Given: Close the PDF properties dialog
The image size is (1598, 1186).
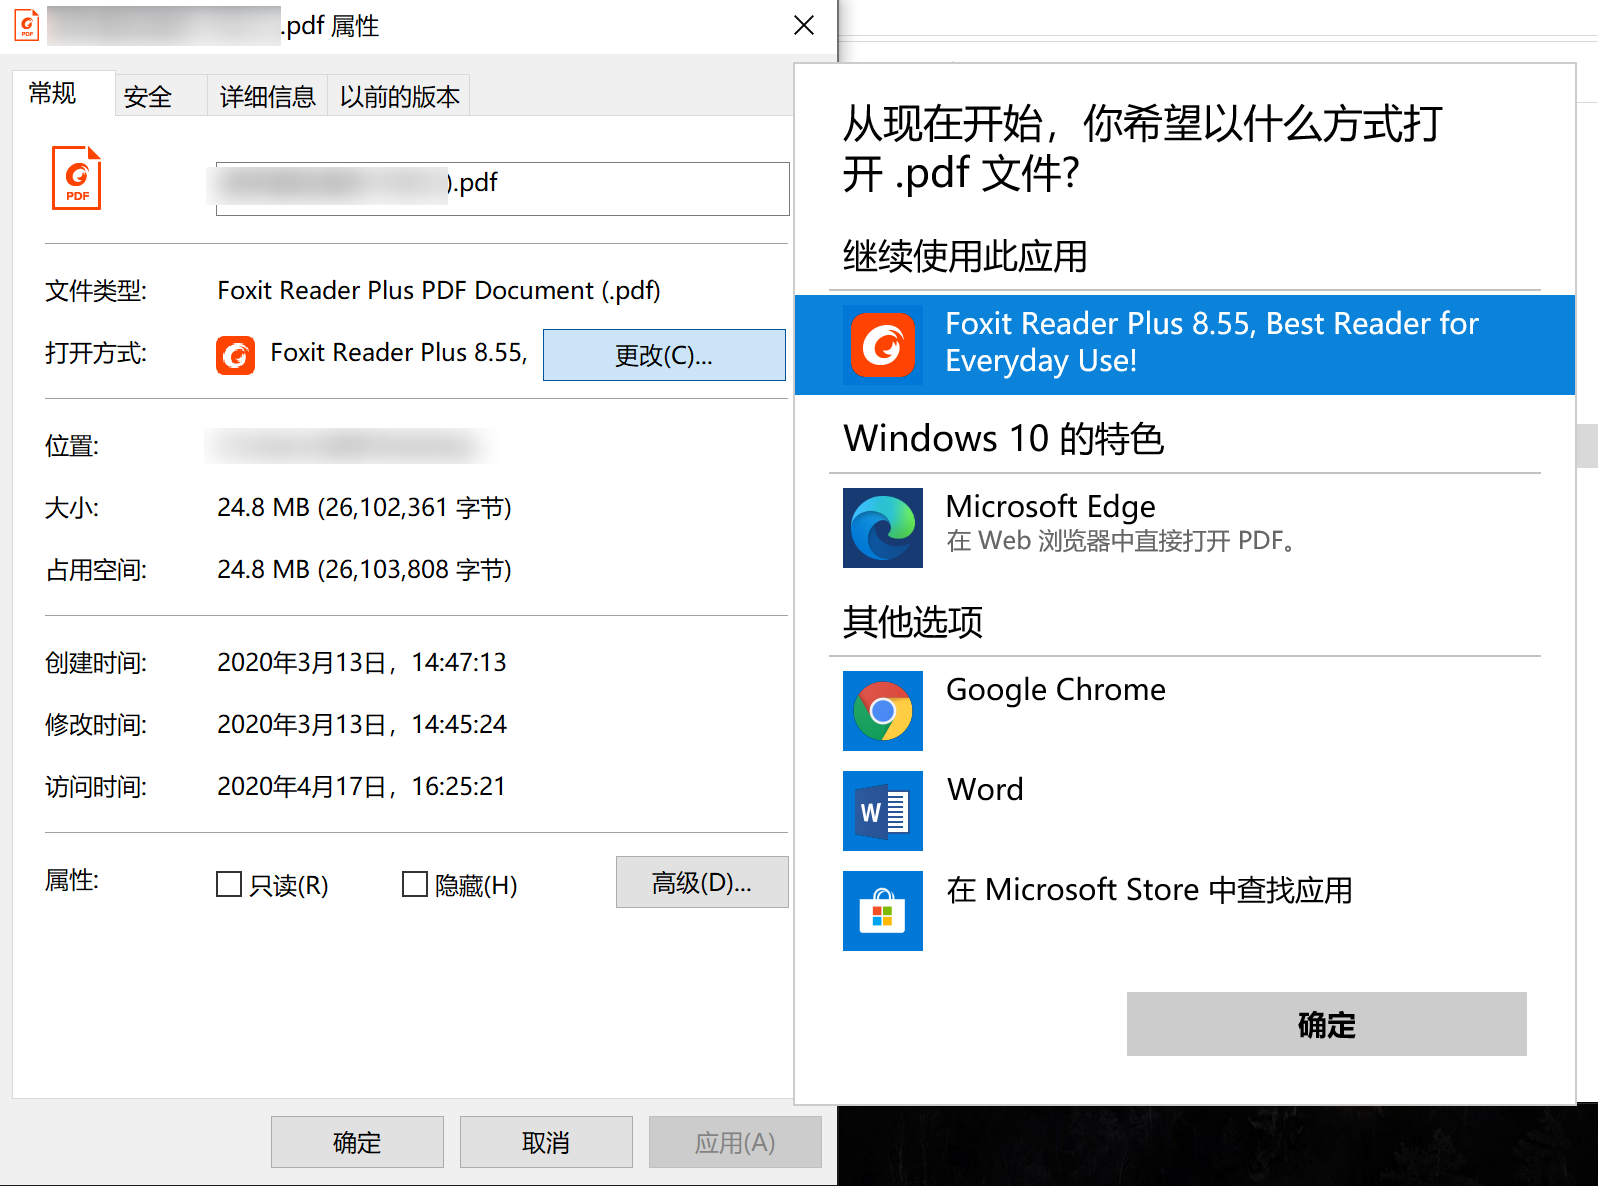Looking at the screenshot, I should (804, 26).
